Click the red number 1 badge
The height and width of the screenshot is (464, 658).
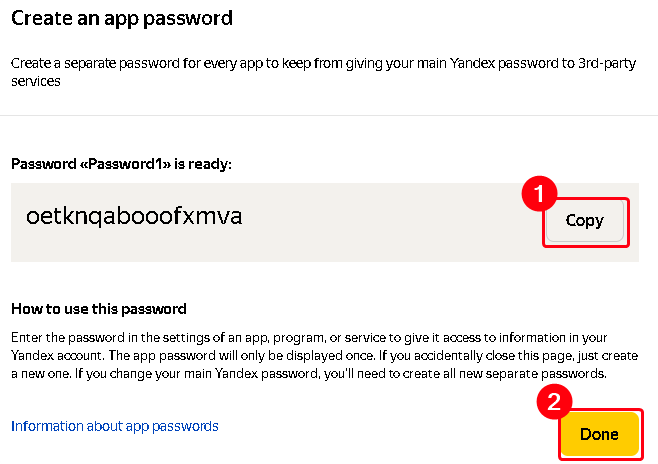pos(539,194)
